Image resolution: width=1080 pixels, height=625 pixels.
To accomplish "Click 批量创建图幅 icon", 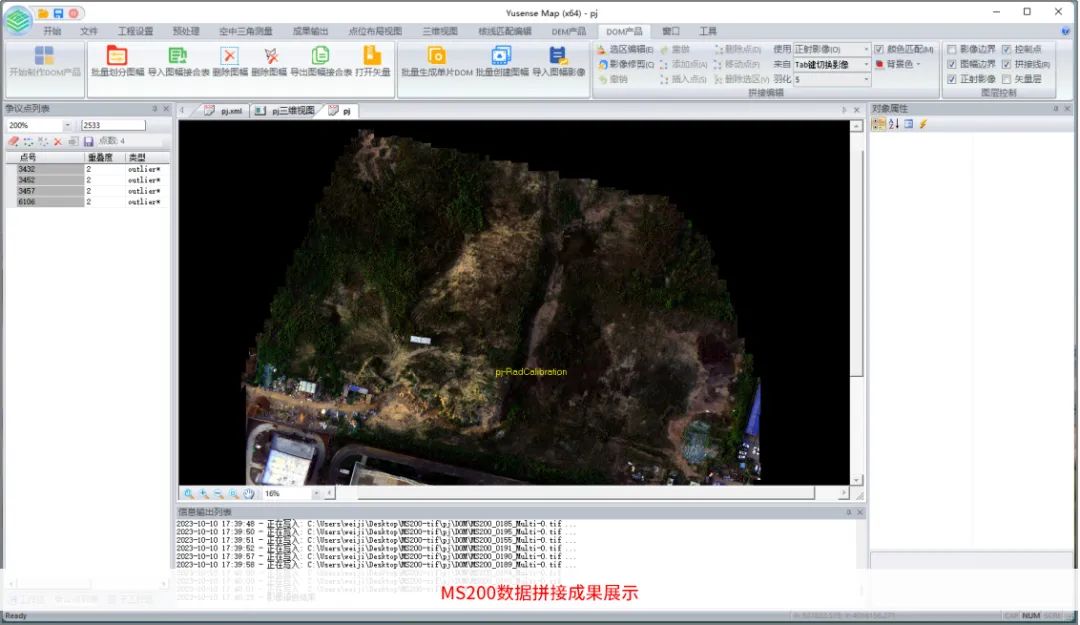I will tap(501, 56).
